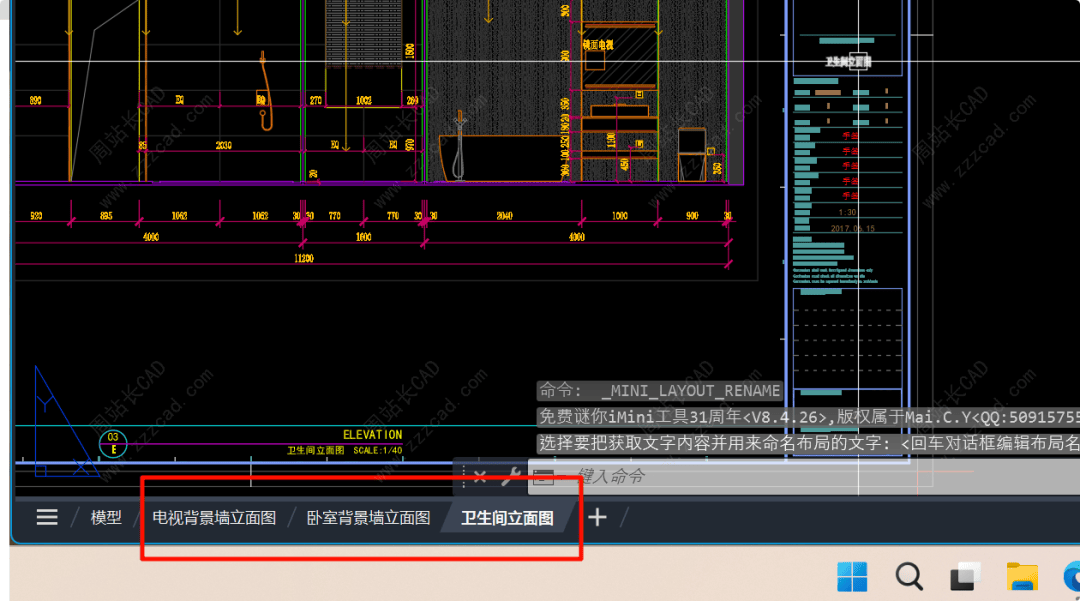Click the 2017.06.15 date in title block
The height and width of the screenshot is (601, 1080).
[x=852, y=228]
